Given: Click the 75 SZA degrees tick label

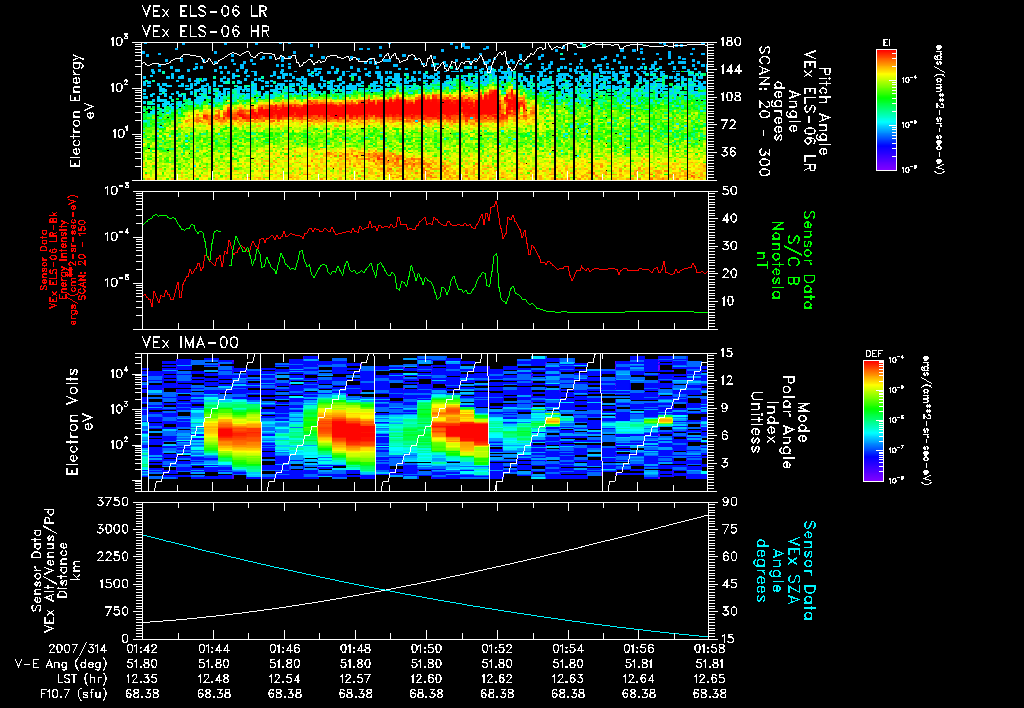Looking at the screenshot, I should click(x=730, y=530).
